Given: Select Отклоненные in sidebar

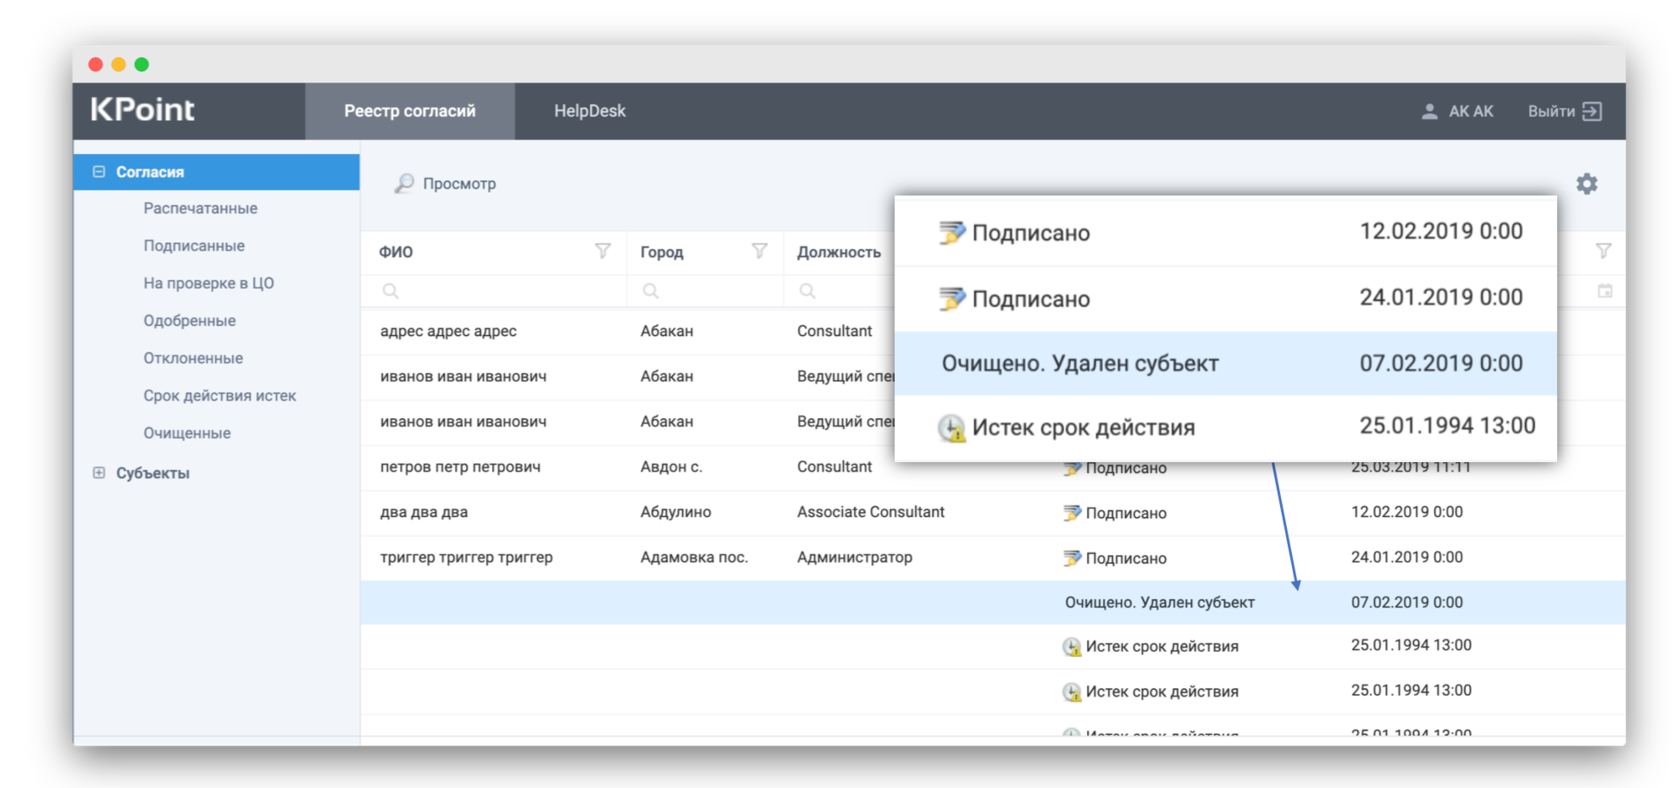Looking at the screenshot, I should pos(193,358).
